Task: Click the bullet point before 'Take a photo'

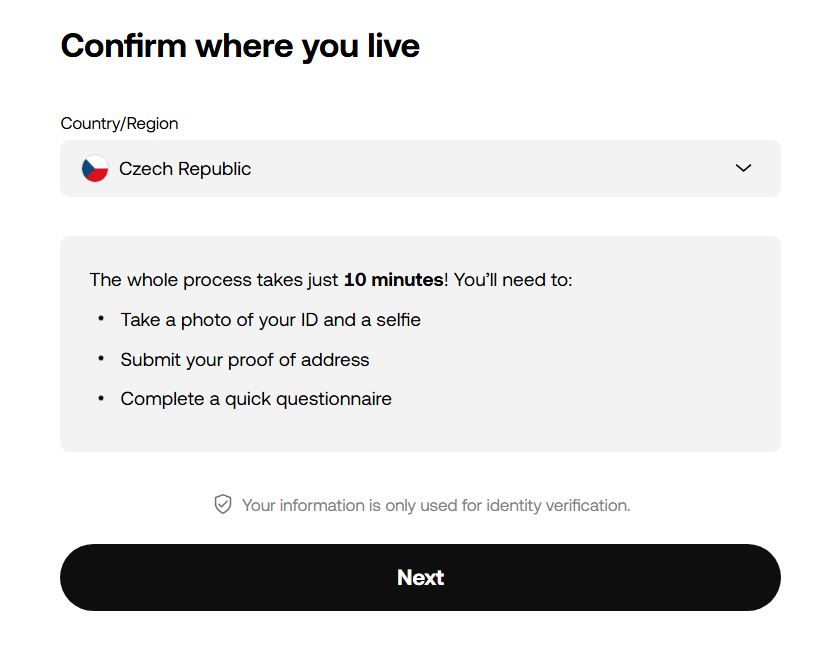Action: pyautogui.click(x=101, y=319)
